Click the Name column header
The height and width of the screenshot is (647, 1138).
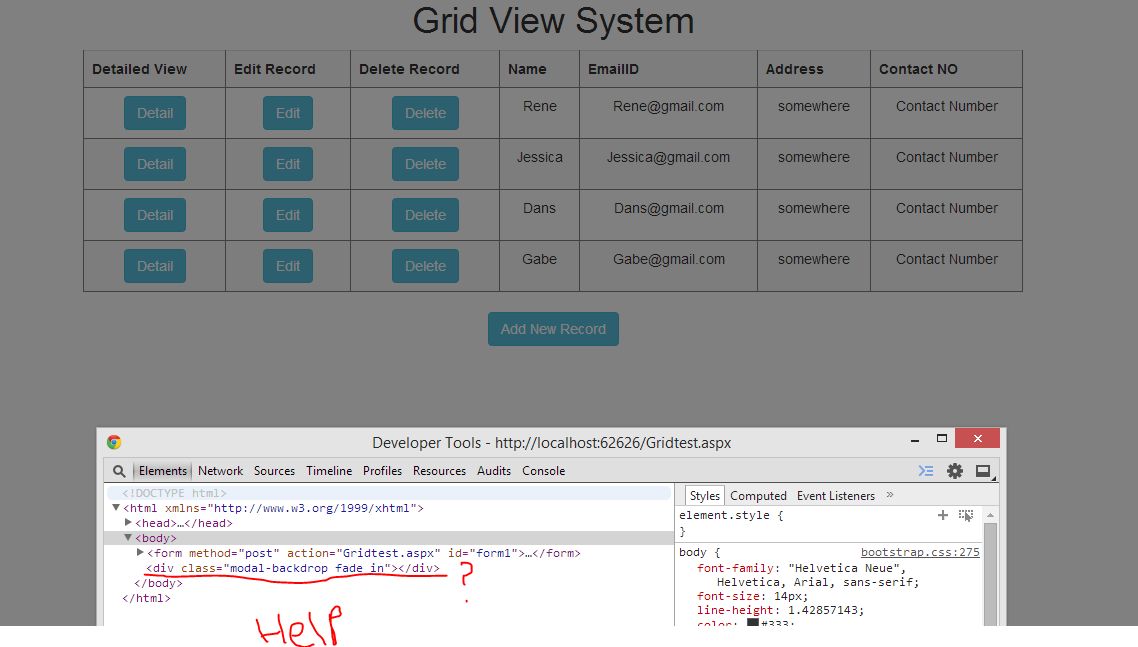(539, 69)
